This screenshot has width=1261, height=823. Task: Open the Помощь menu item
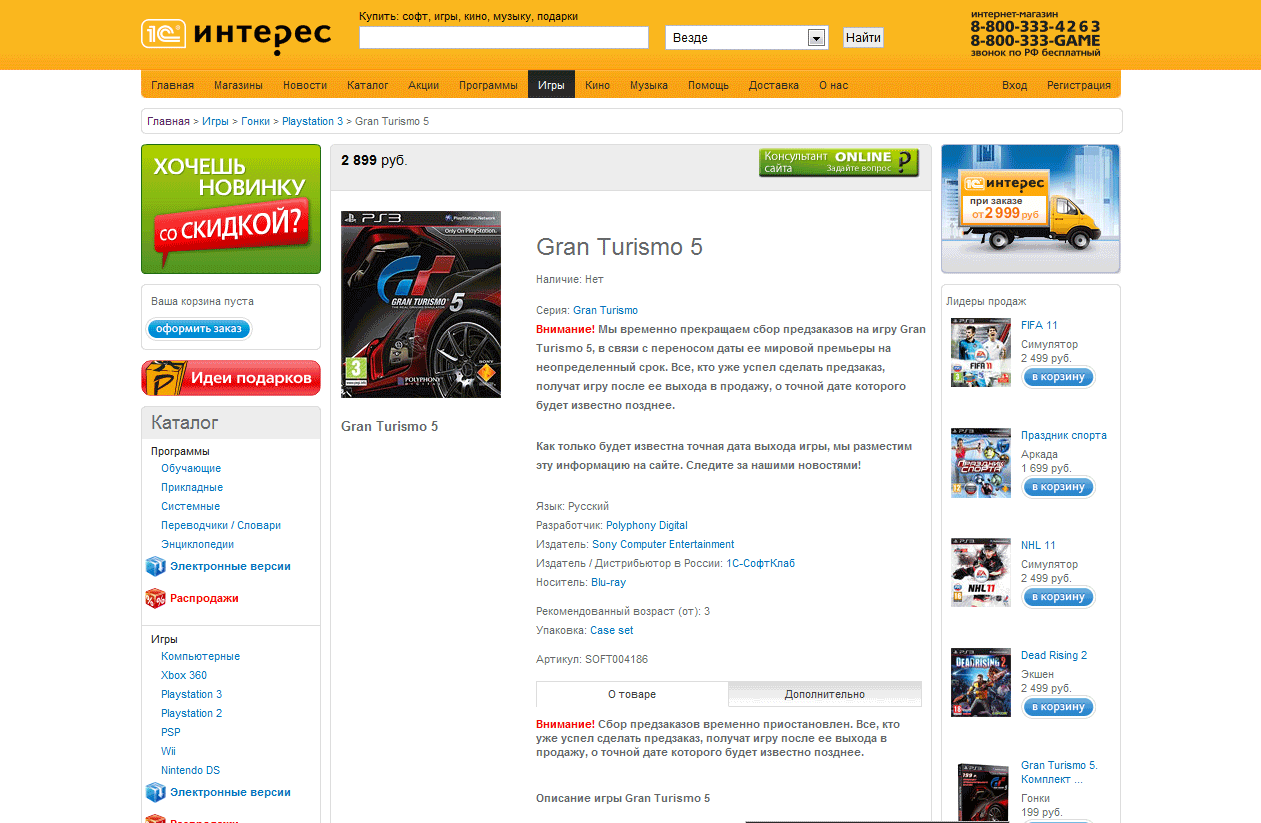[708, 85]
